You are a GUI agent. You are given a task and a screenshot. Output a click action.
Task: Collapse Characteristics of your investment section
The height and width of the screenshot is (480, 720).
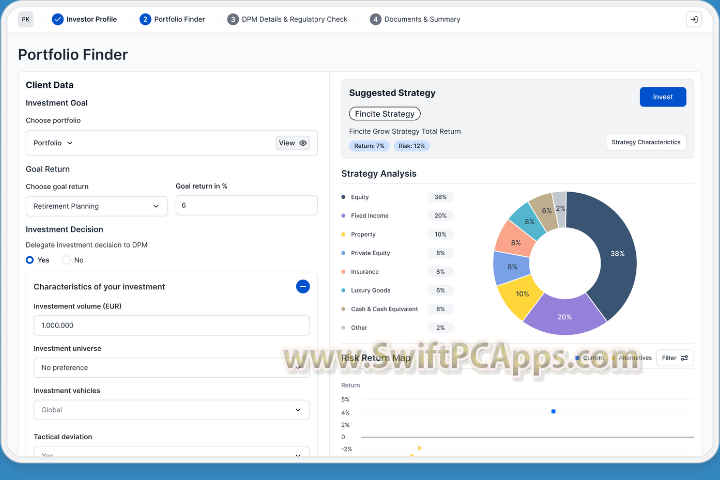tap(303, 287)
